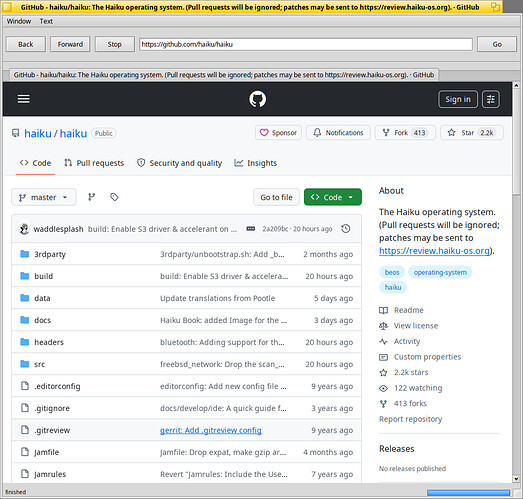Click waddlesplash's avatar image

click(x=24, y=229)
